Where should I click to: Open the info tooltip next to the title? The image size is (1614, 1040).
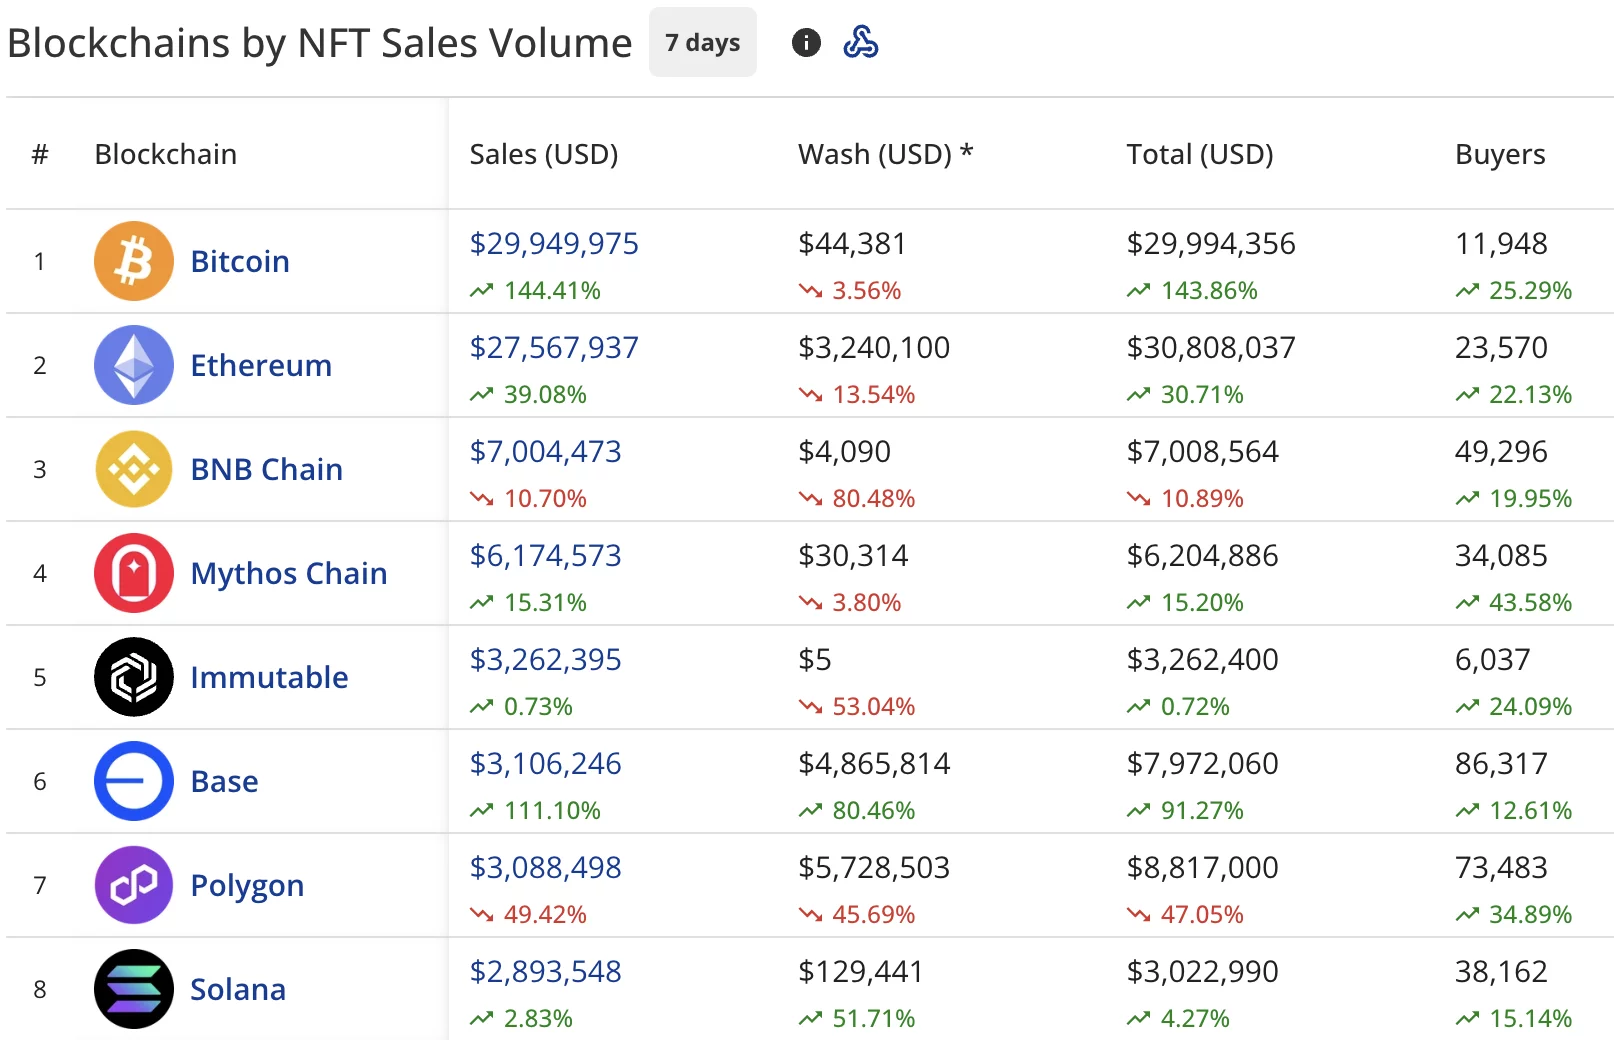tap(806, 42)
